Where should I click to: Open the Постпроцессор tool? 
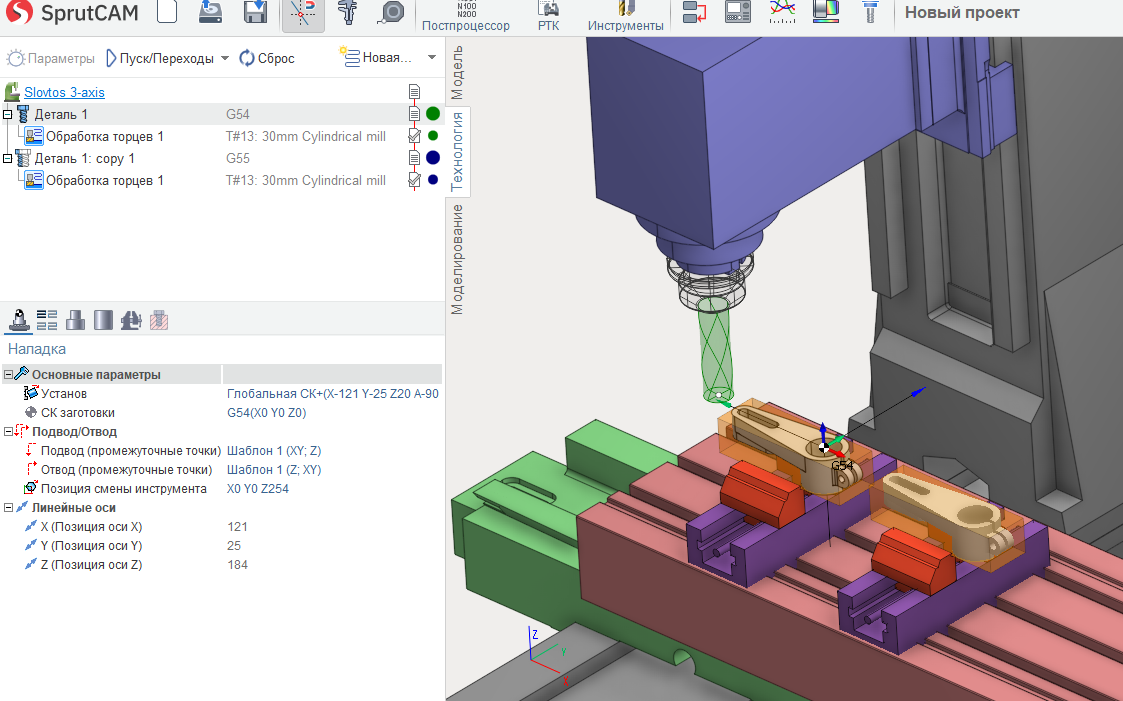(465, 17)
